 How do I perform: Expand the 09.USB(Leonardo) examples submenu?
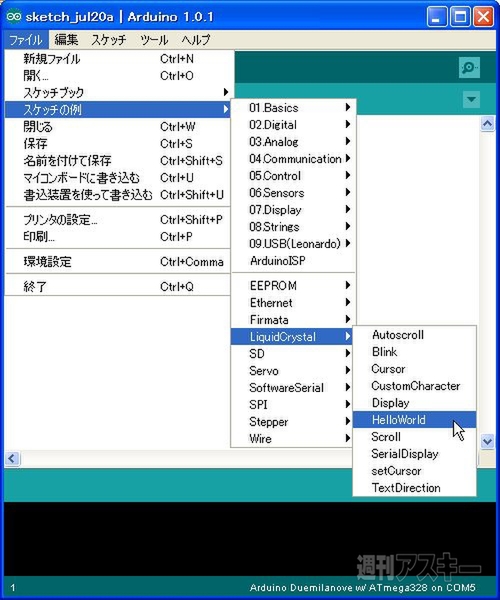293,244
